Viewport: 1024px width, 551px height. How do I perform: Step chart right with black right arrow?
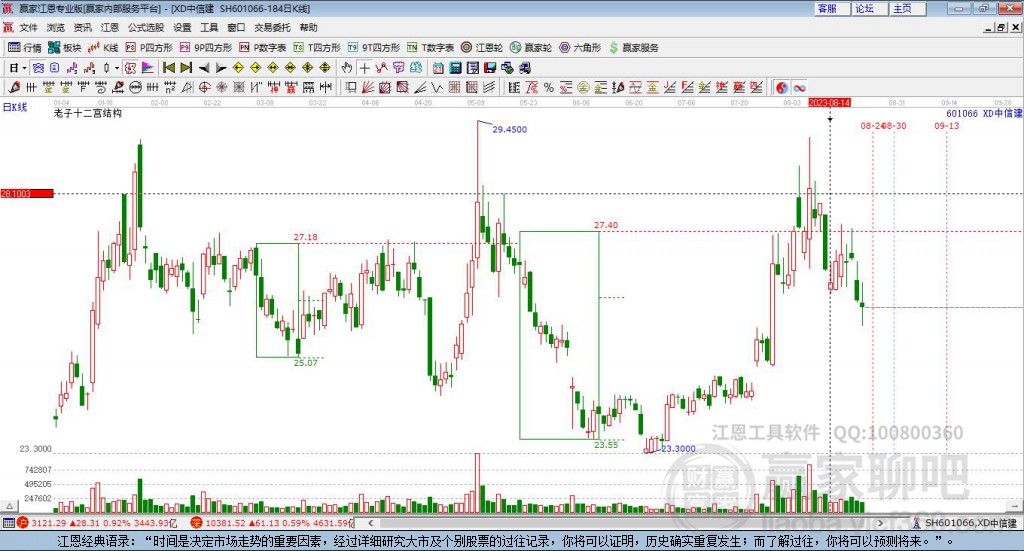click(221, 68)
